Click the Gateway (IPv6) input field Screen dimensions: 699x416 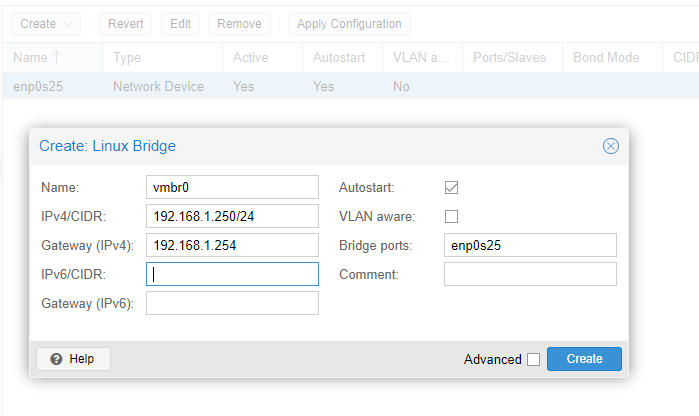232,303
